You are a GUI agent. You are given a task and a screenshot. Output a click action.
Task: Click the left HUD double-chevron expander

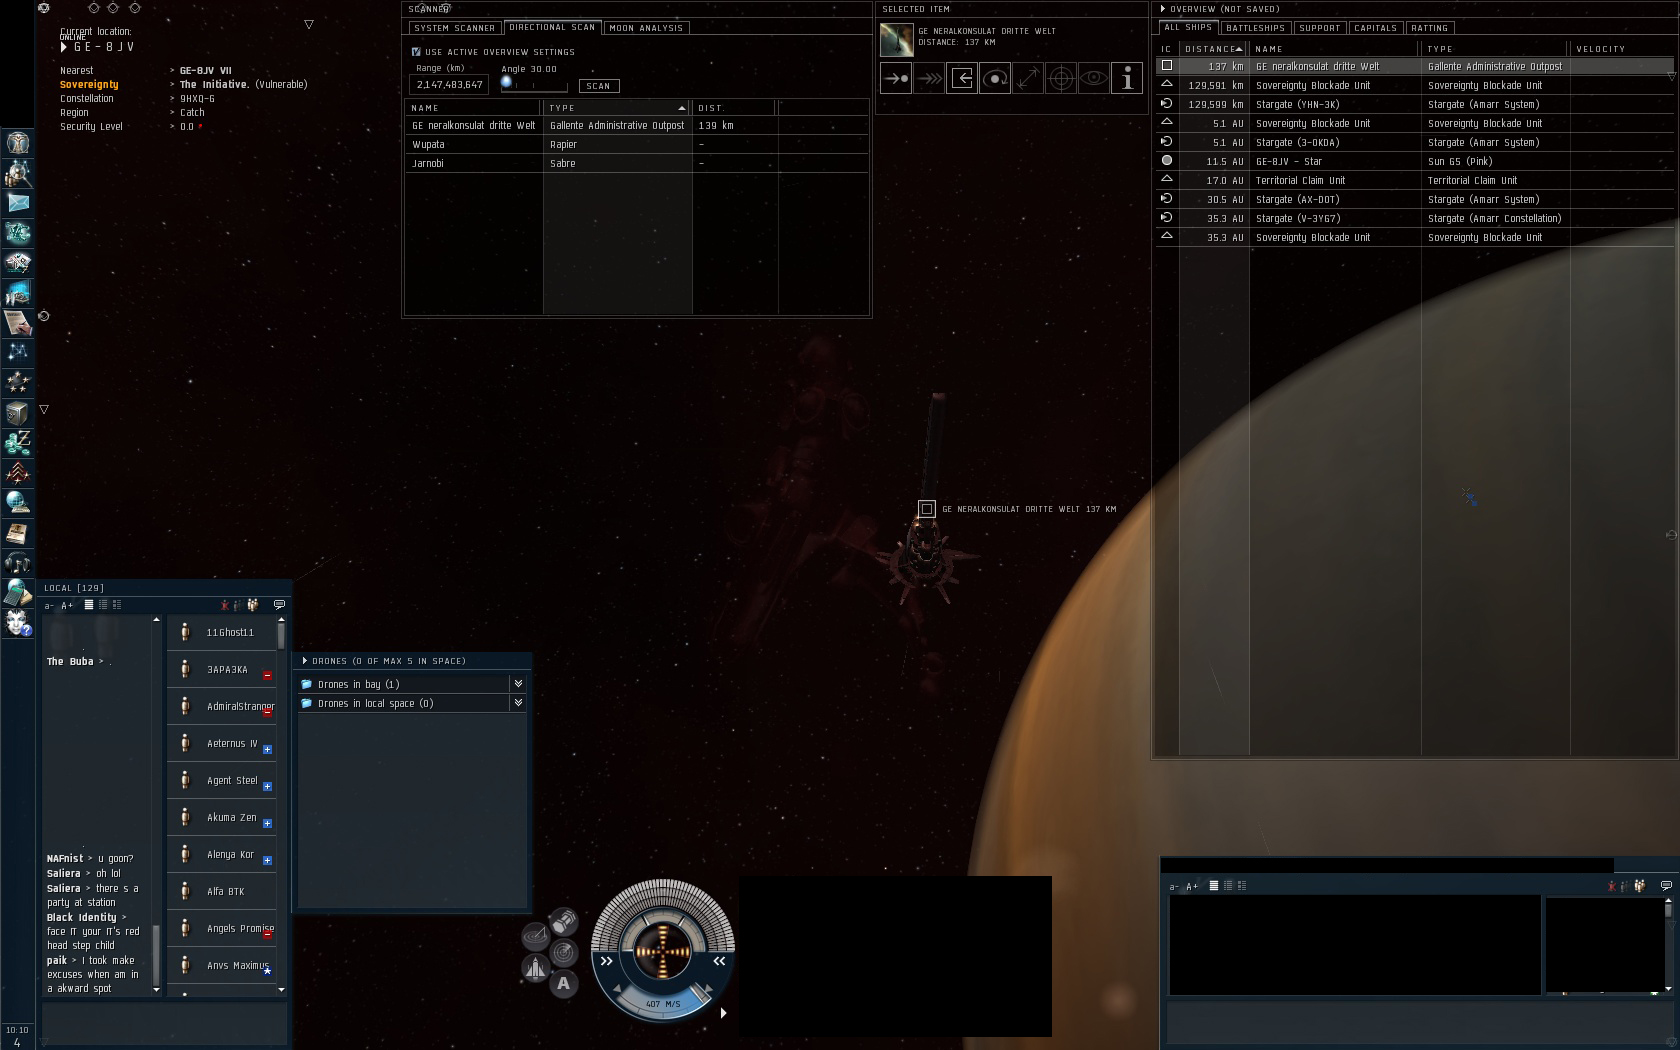(x=606, y=961)
